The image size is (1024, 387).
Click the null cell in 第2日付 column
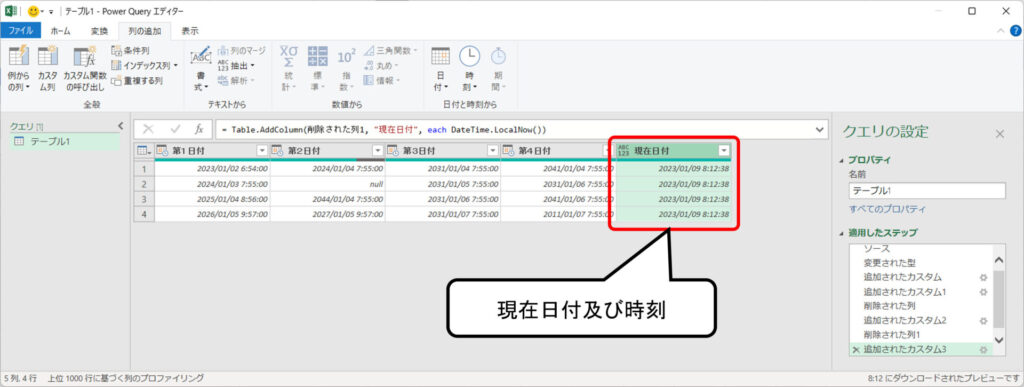click(327, 184)
